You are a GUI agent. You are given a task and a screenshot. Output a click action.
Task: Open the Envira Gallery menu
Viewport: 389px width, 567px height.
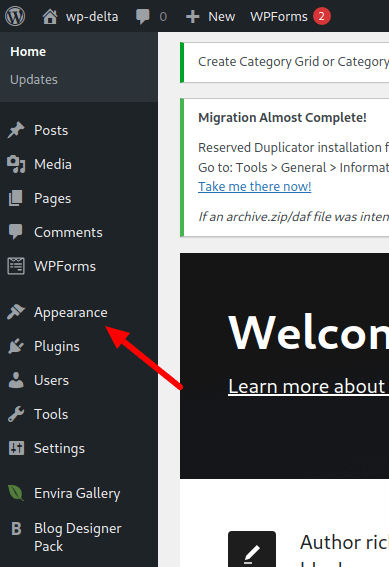coord(77,493)
